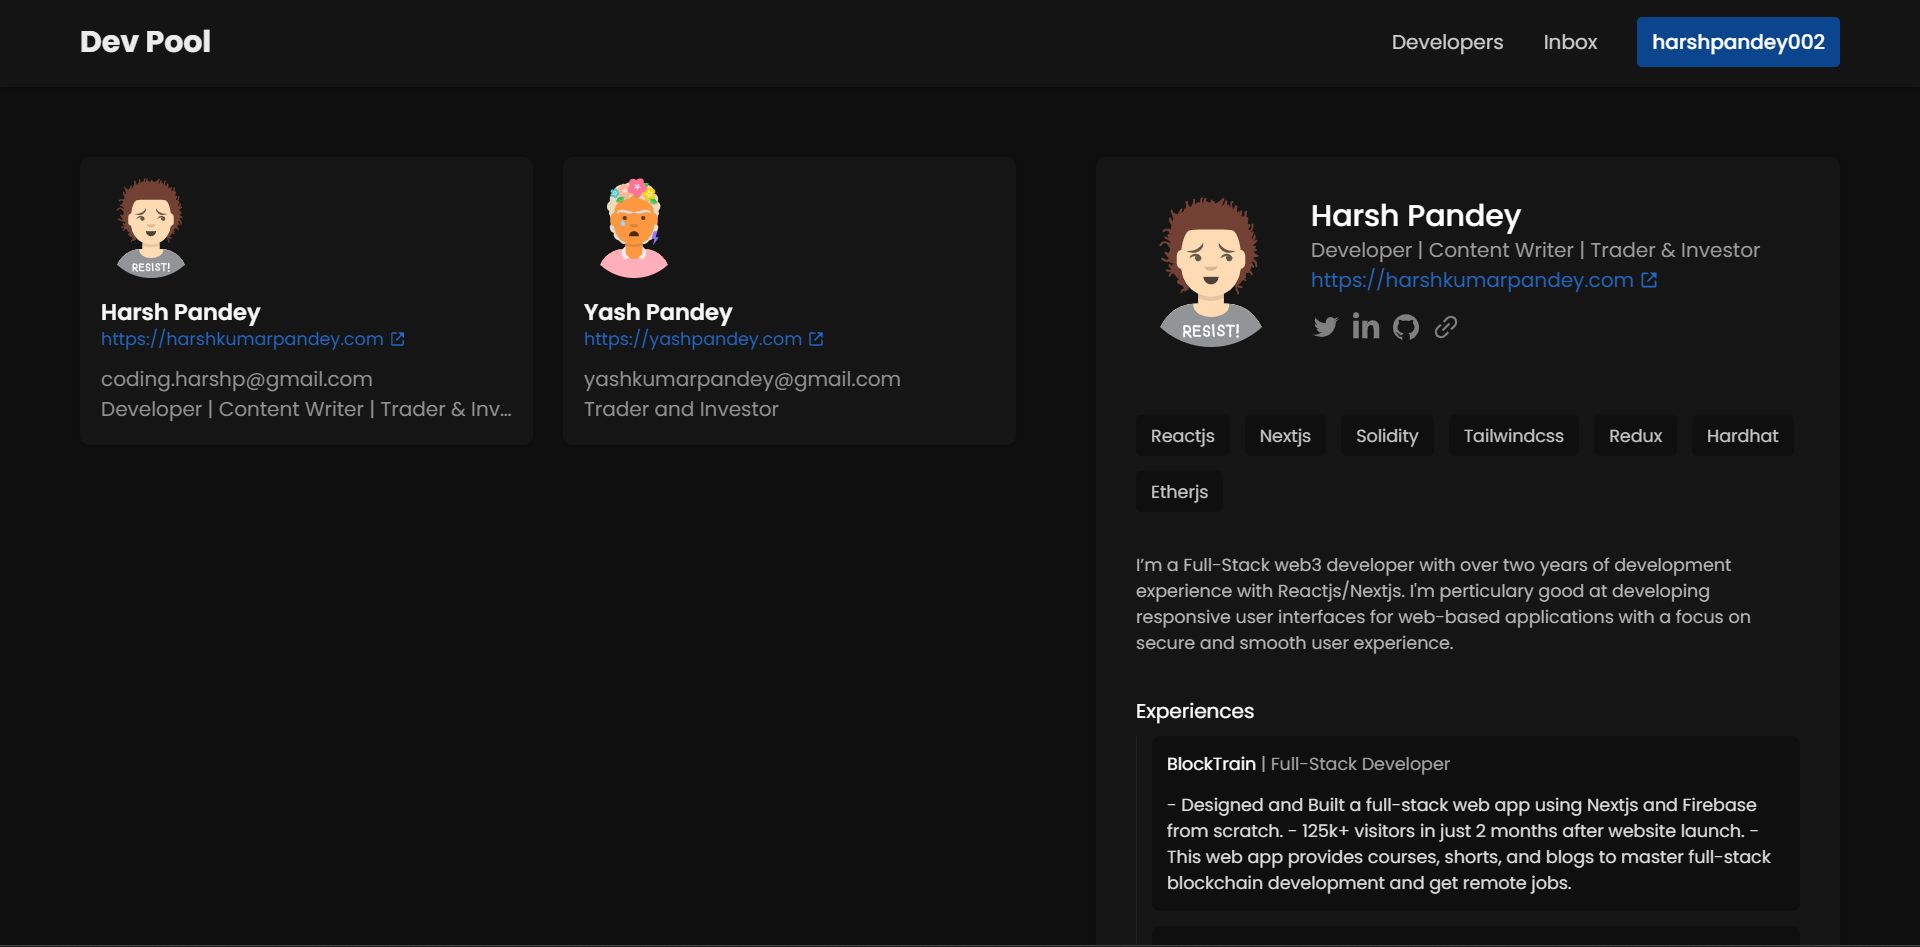
Task: Click the Experiences section heading
Action: point(1195,711)
